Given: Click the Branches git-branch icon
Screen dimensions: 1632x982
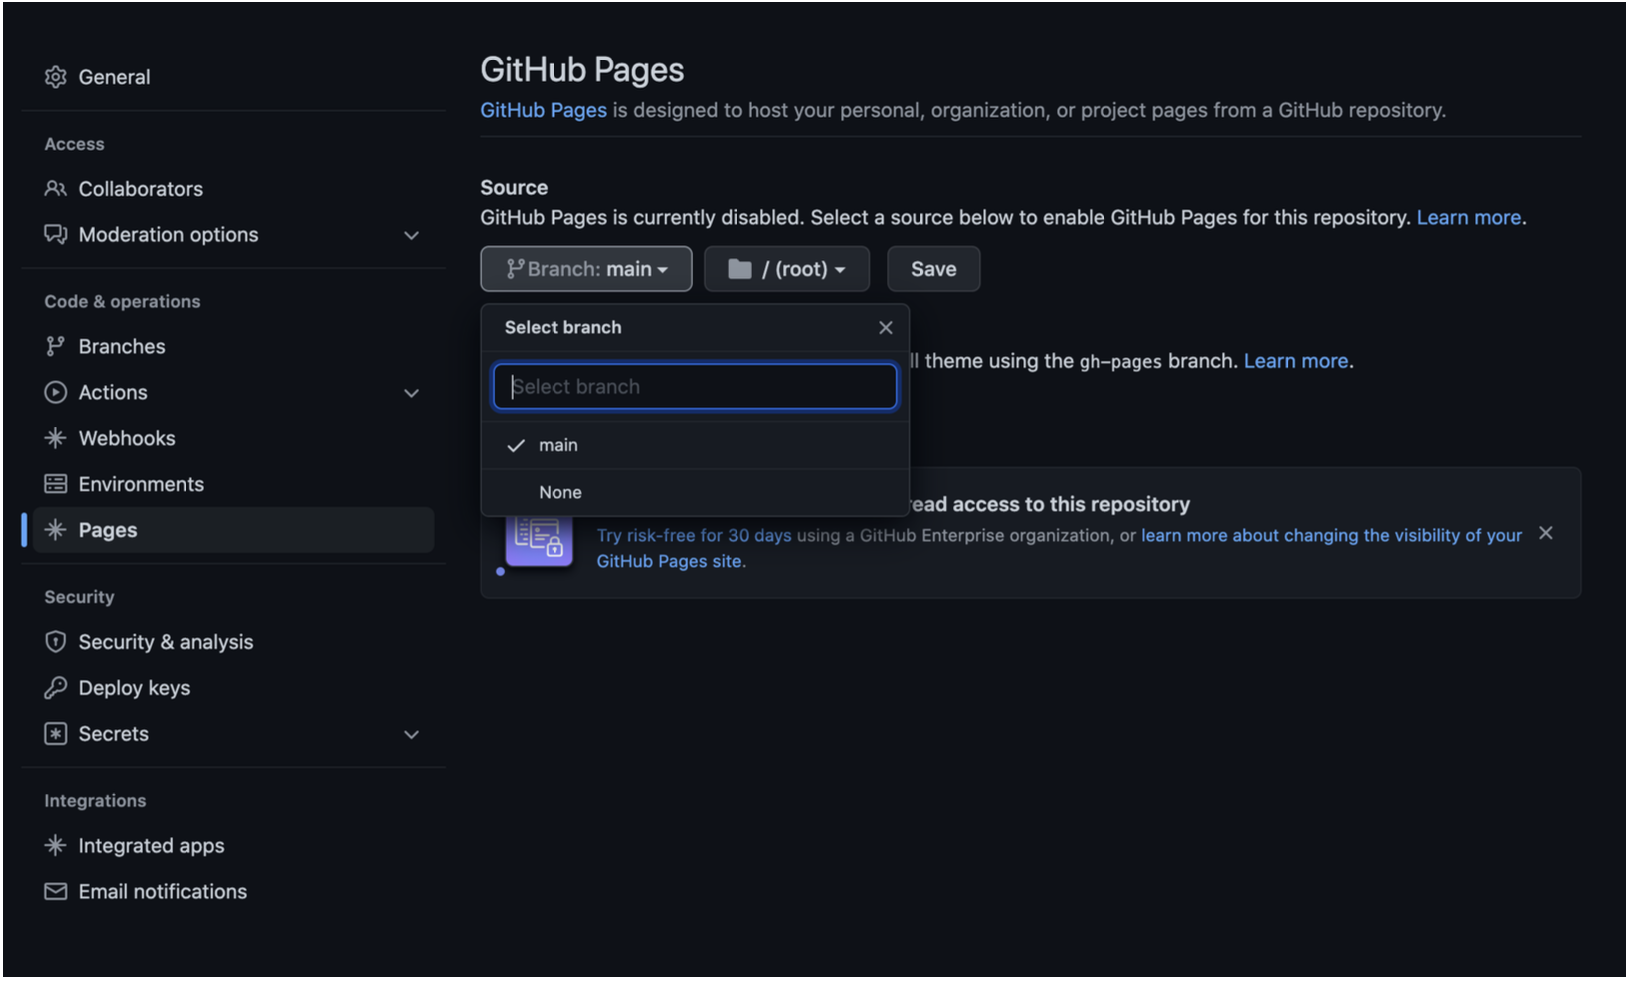Looking at the screenshot, I should tap(55, 347).
